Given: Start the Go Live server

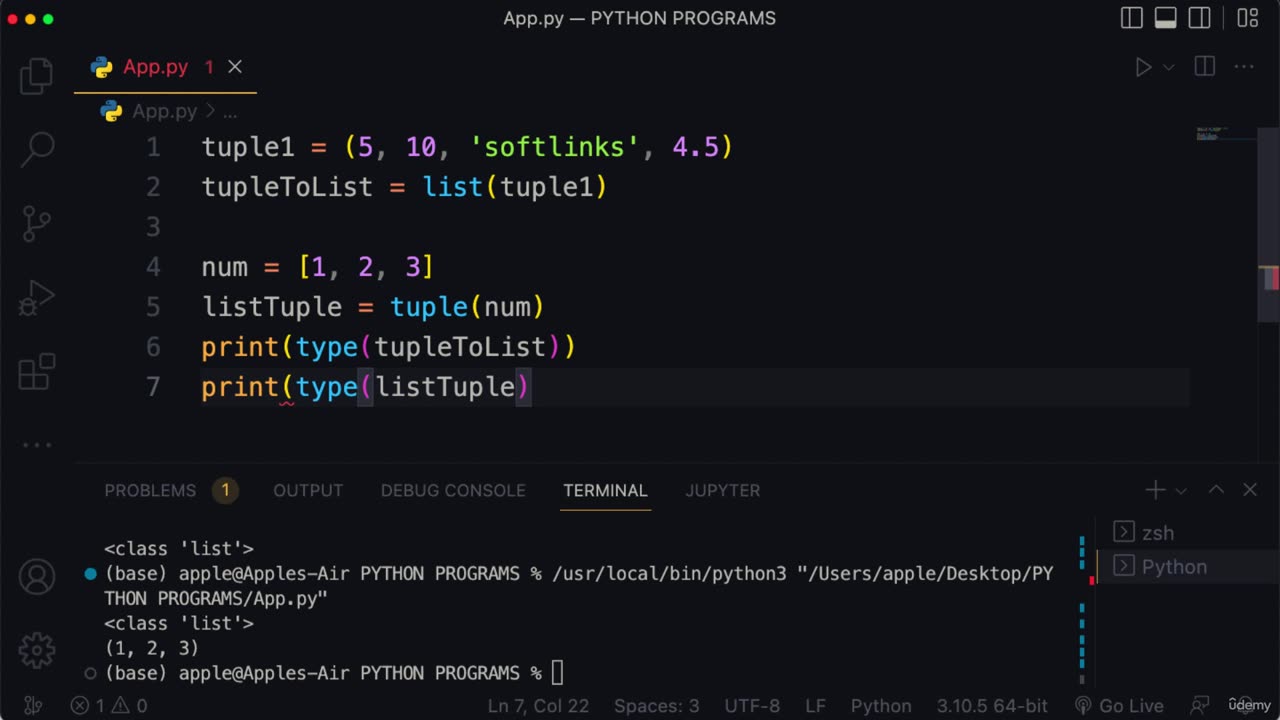Looking at the screenshot, I should pyautogui.click(x=1118, y=706).
